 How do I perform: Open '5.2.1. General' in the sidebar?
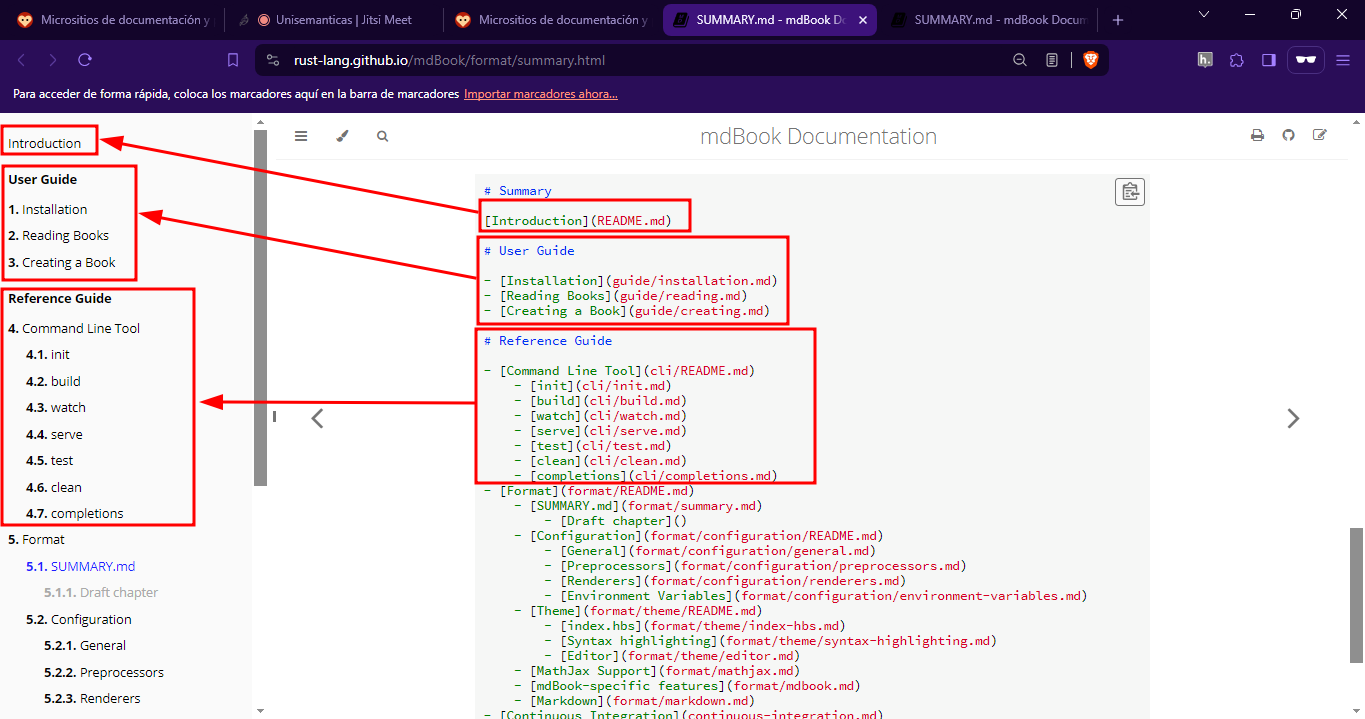[x=85, y=646]
